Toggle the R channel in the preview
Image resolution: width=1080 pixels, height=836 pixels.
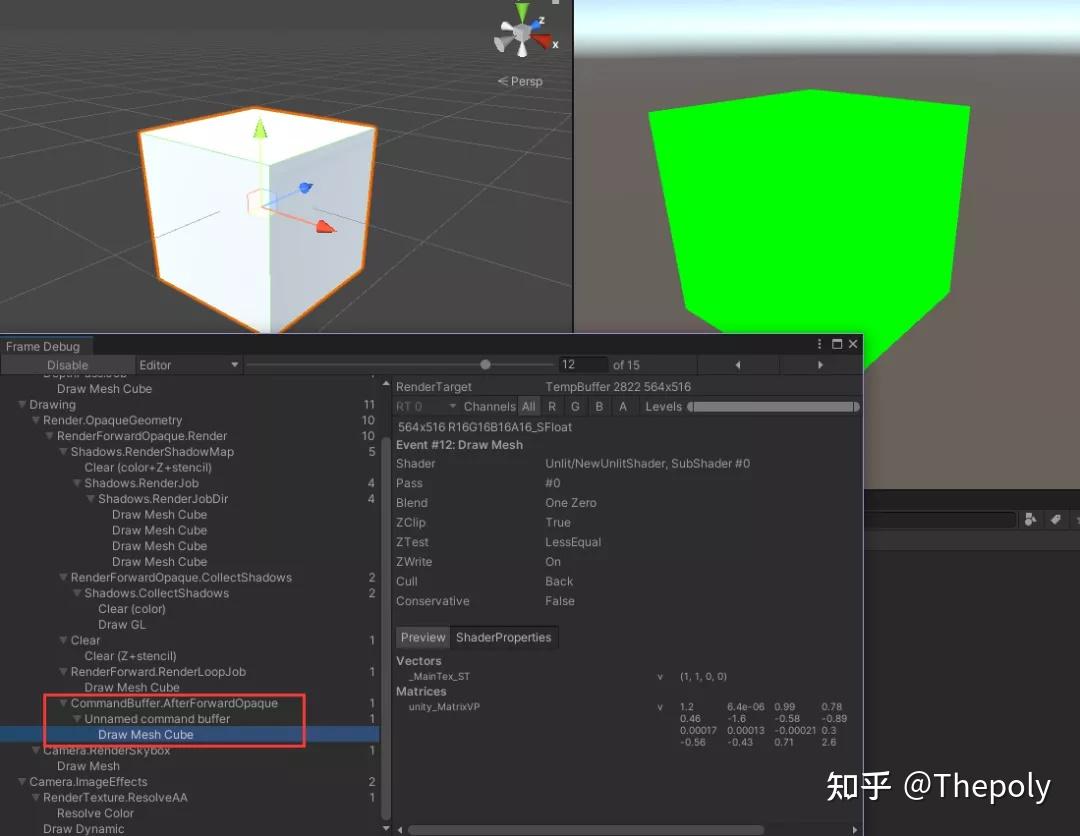[552, 406]
